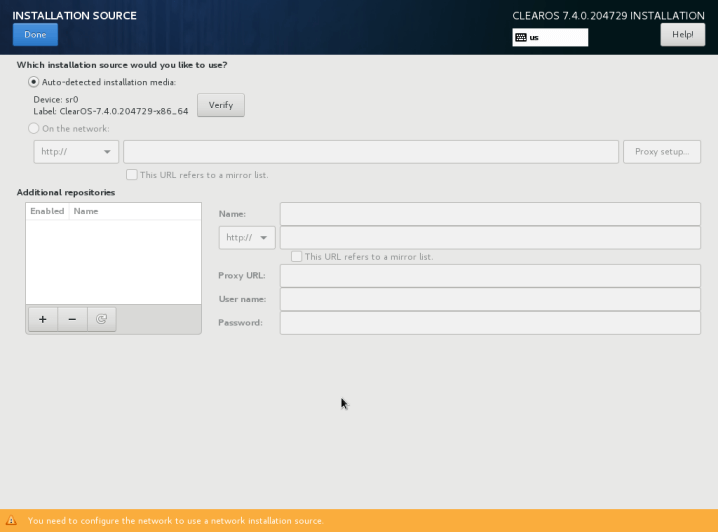Open the repository http:// protocol dropdown

tap(247, 238)
